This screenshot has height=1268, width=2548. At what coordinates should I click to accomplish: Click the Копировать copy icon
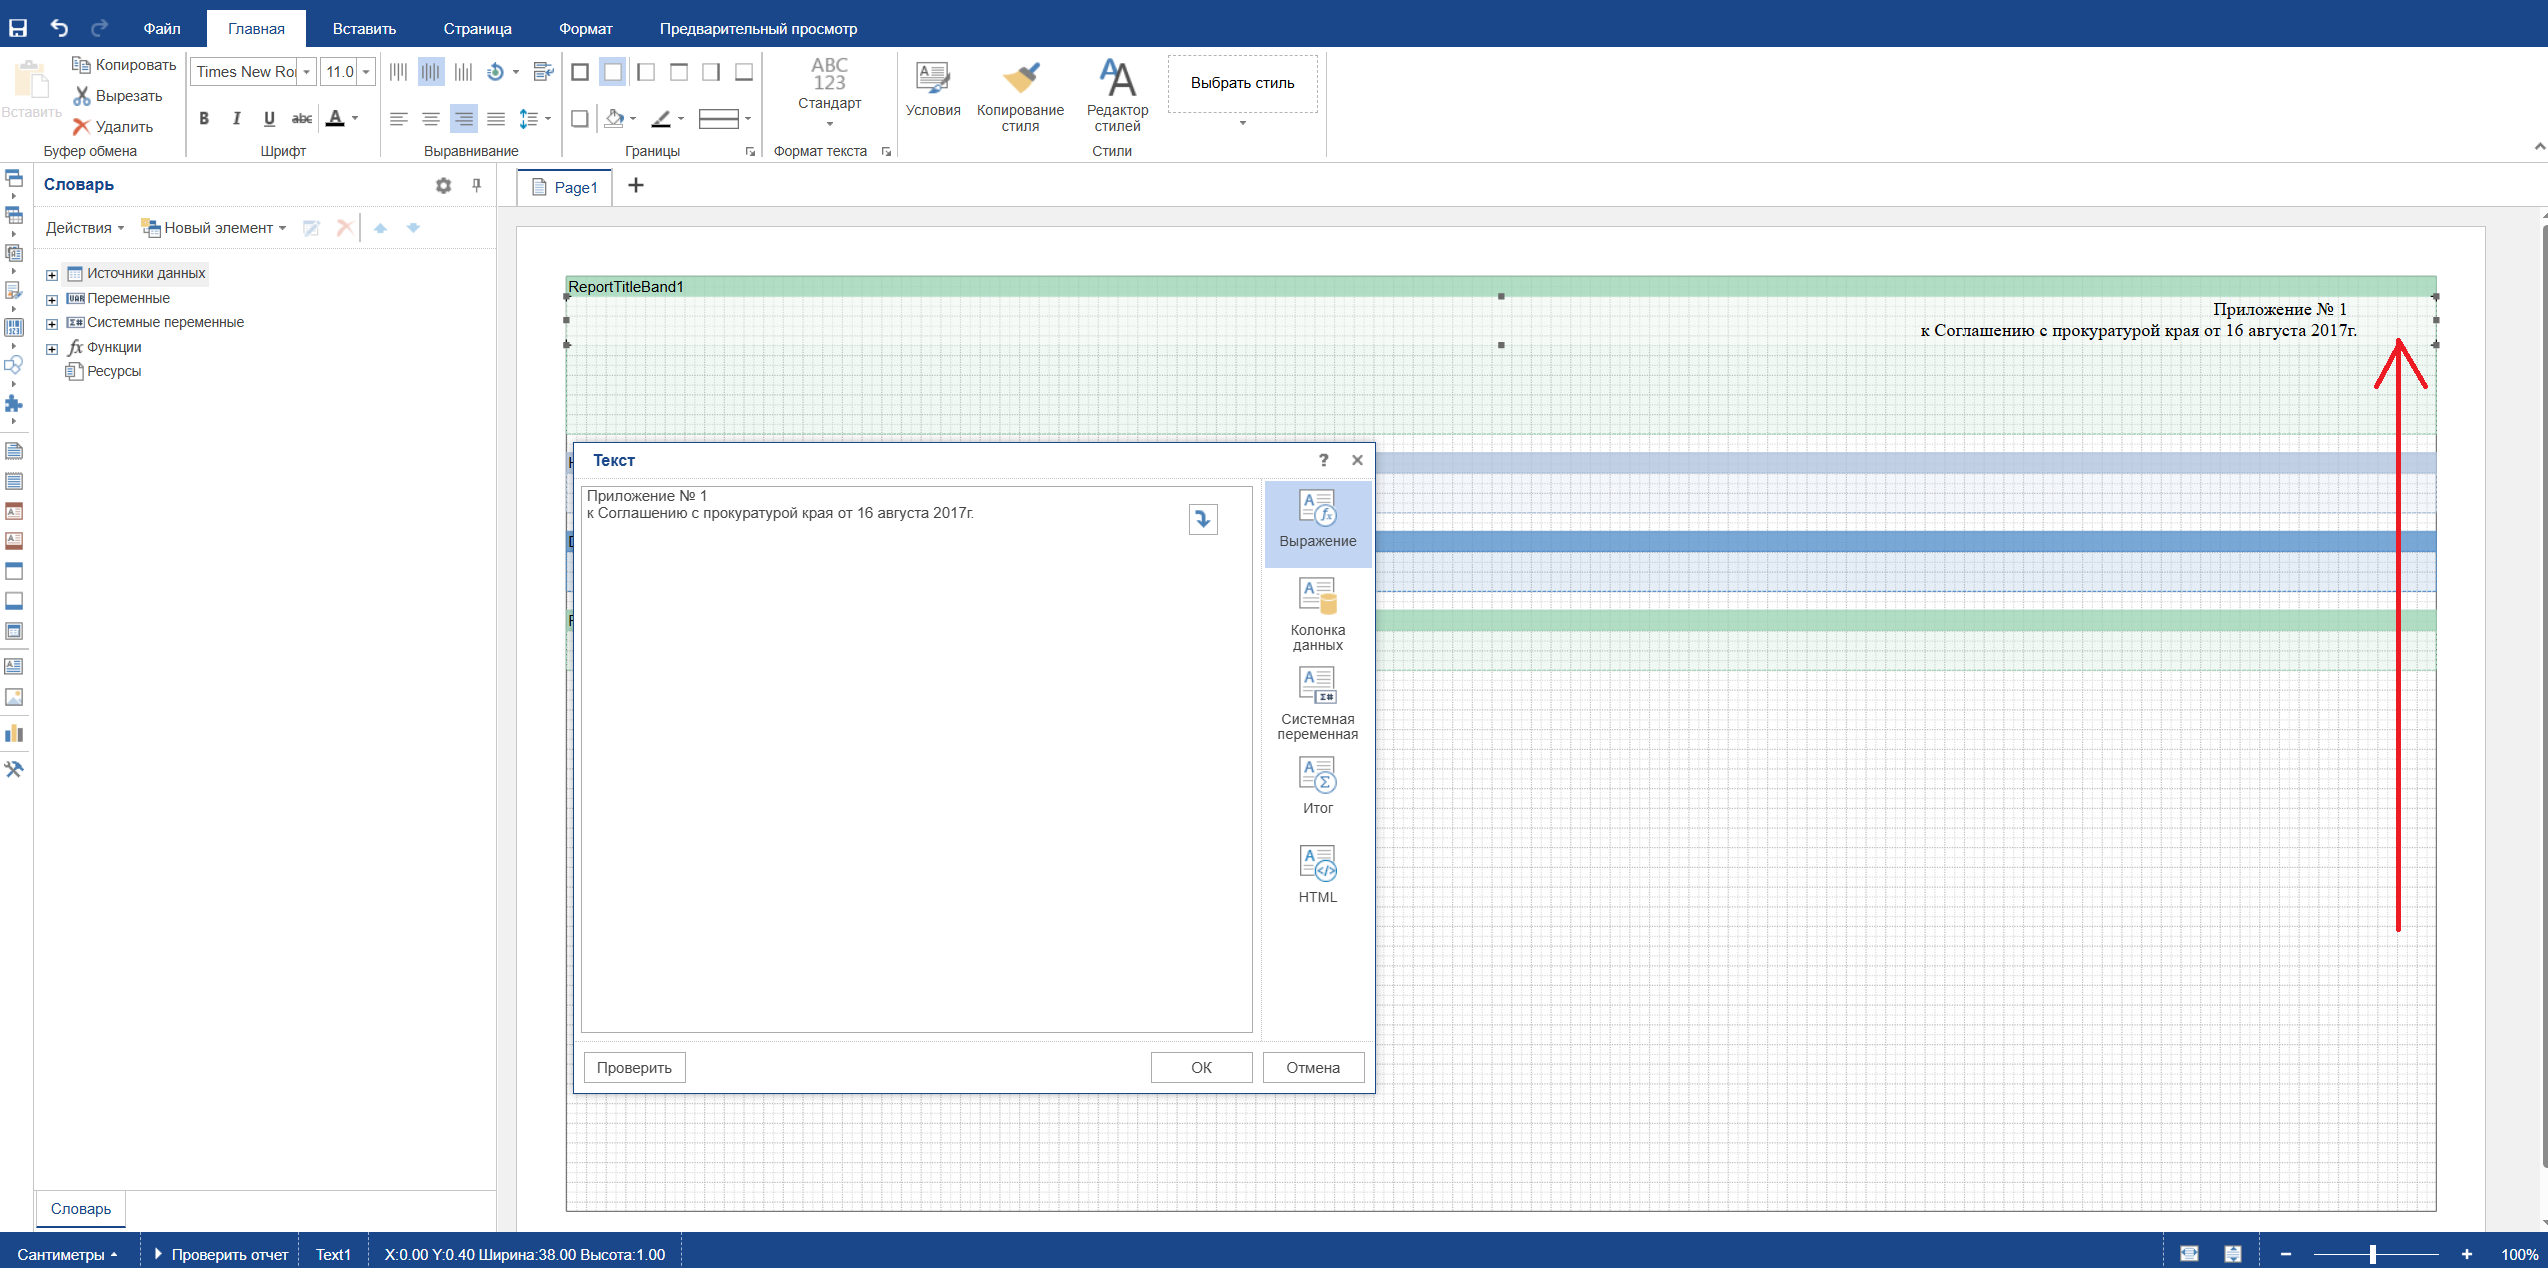82,65
